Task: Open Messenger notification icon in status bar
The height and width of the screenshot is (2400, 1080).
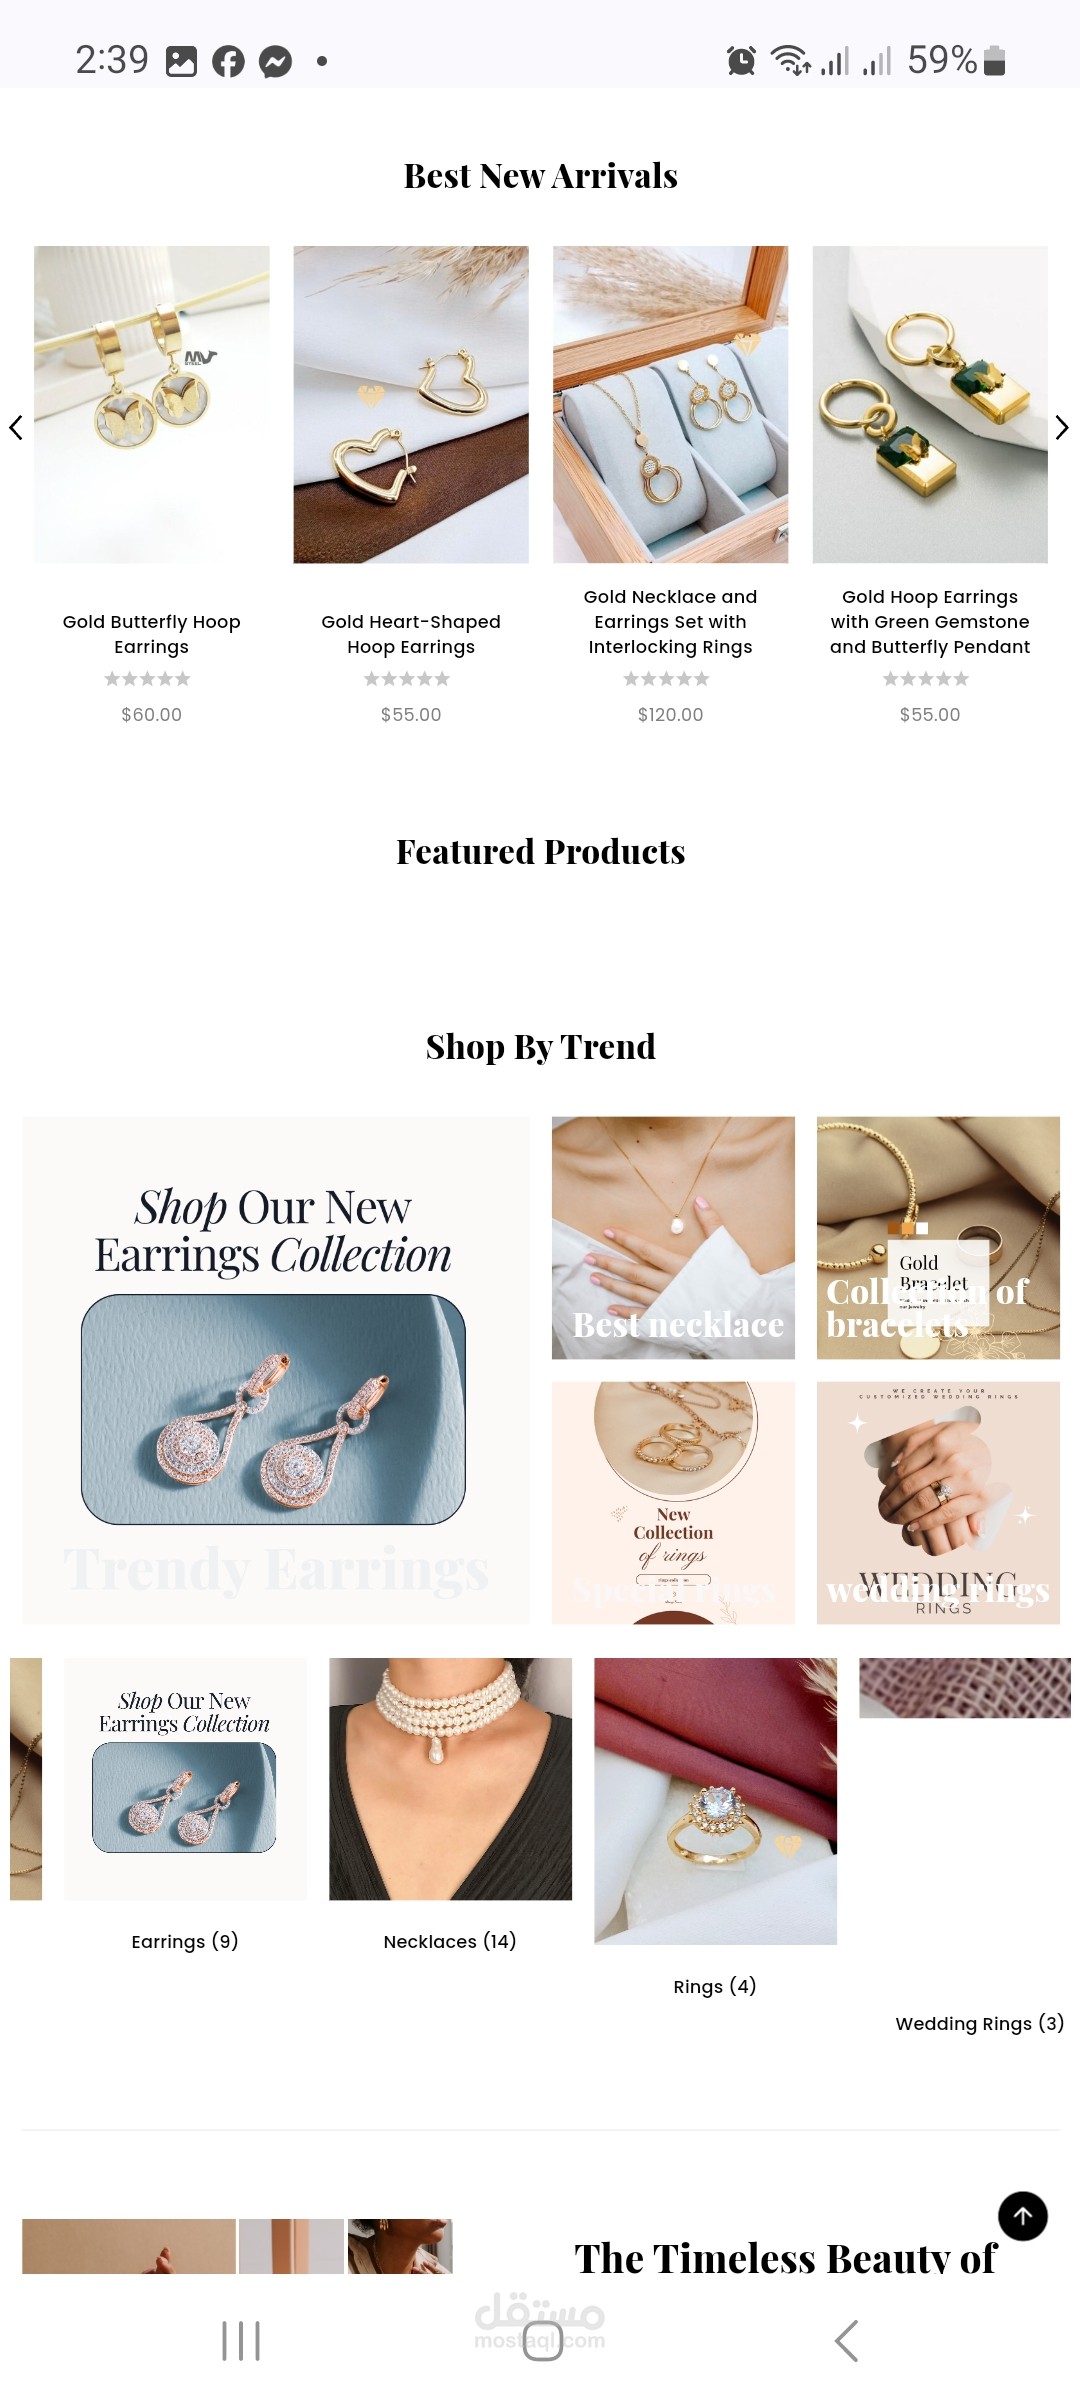Action: click(275, 62)
